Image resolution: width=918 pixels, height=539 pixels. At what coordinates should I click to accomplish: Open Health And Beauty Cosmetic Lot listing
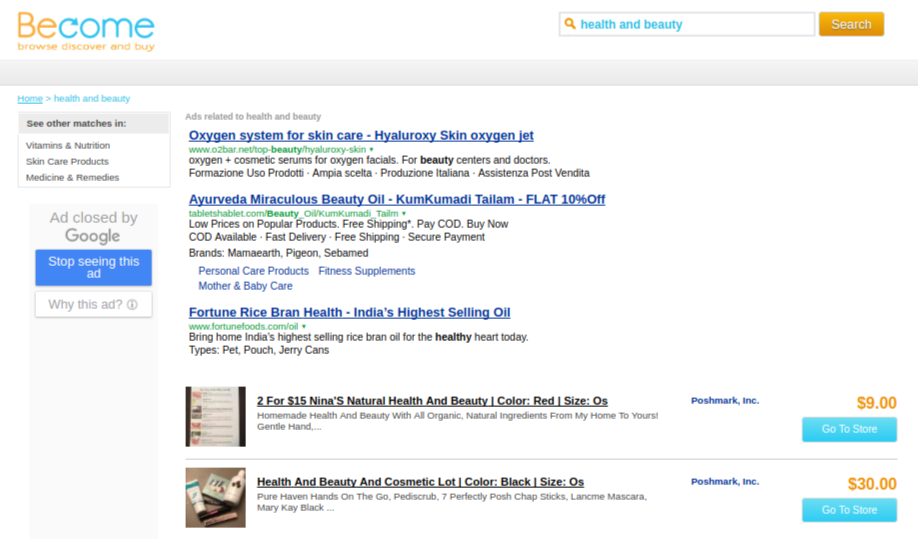coord(420,482)
